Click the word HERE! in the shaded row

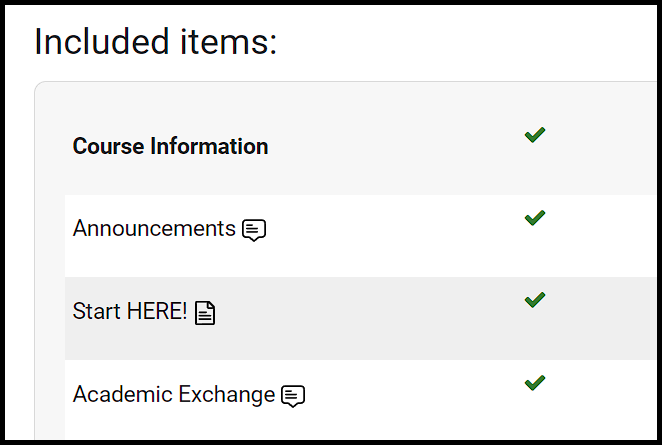click(x=157, y=311)
